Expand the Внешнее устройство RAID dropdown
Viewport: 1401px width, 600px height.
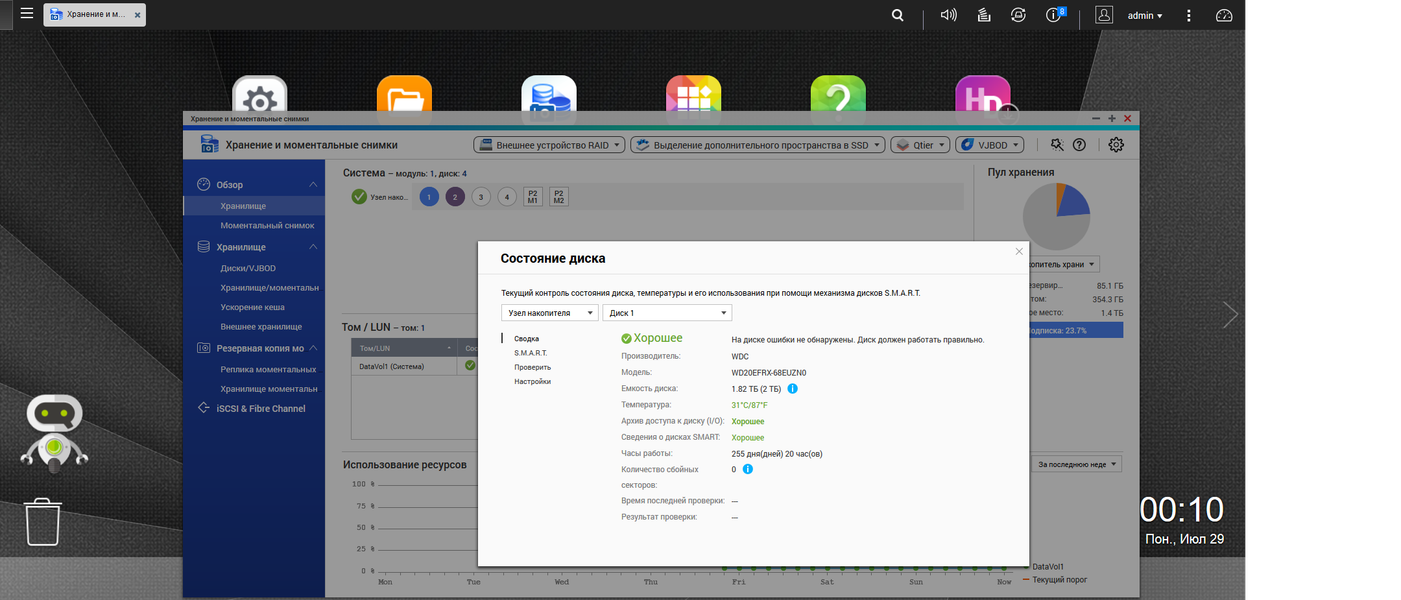(549, 145)
